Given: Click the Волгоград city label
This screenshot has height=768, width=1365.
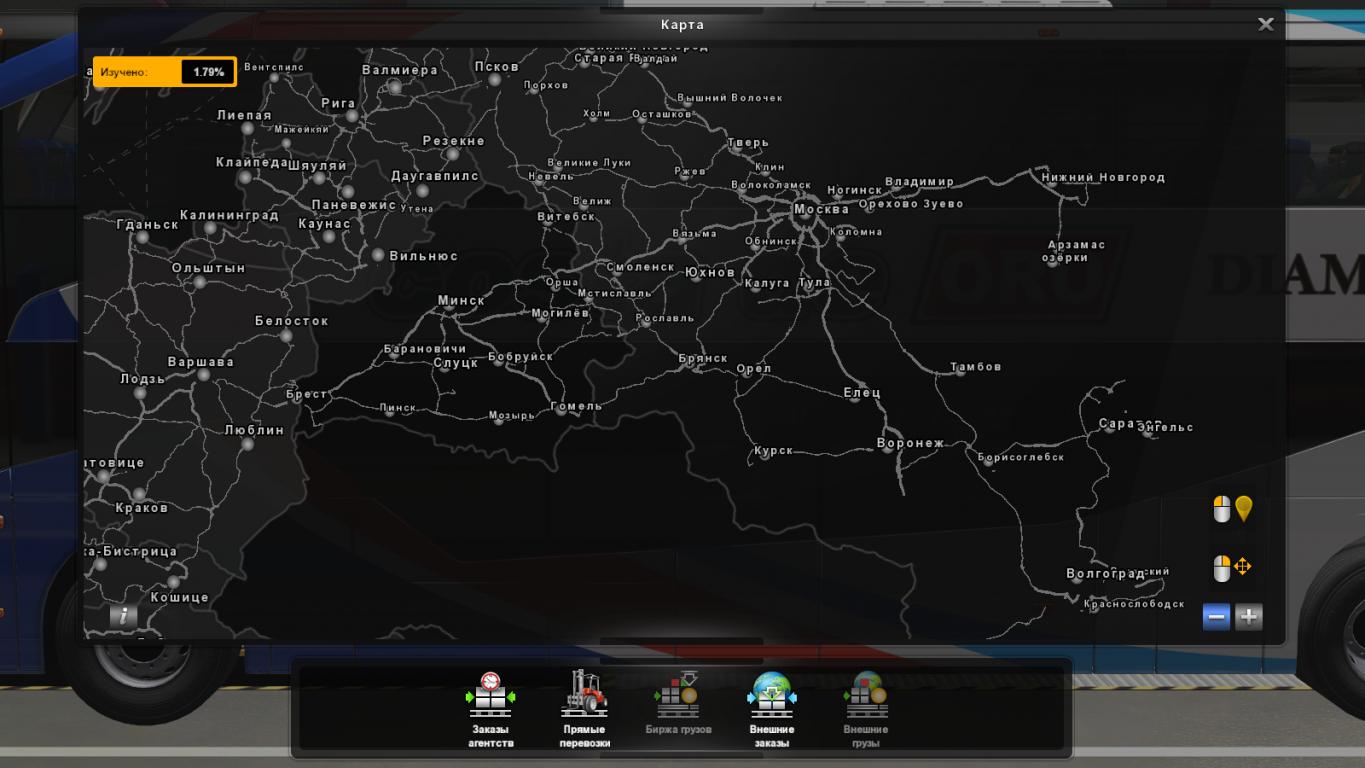Looking at the screenshot, I should [x=1106, y=574].
